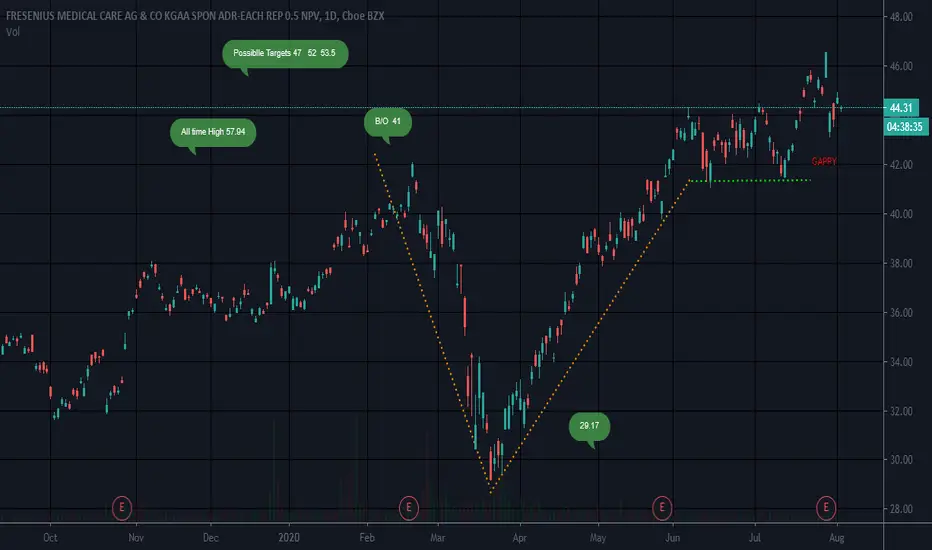Image resolution: width=932 pixels, height=550 pixels.
Task: Click the earnings marker near mid-February
Action: pyautogui.click(x=408, y=508)
